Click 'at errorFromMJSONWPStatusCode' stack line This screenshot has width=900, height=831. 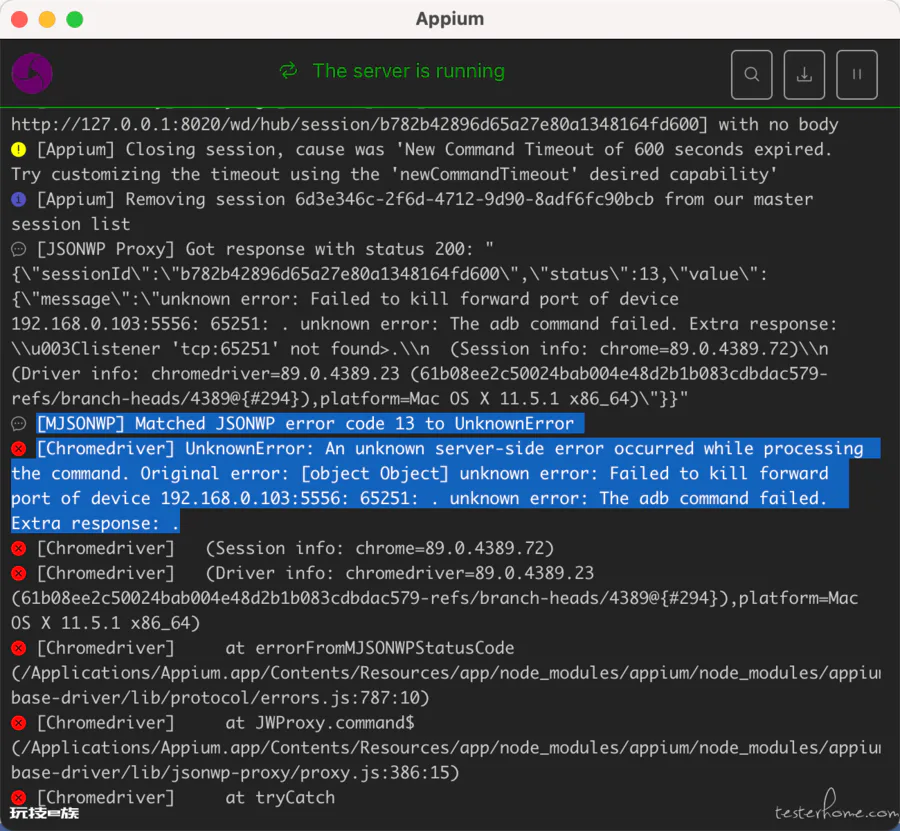[x=370, y=649]
